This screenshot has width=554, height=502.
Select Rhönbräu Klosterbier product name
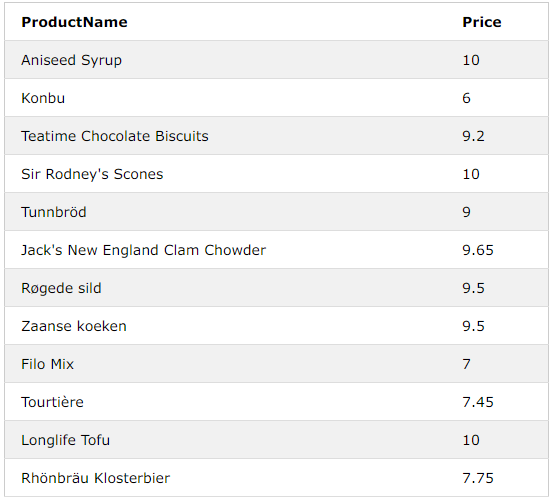click(x=95, y=478)
